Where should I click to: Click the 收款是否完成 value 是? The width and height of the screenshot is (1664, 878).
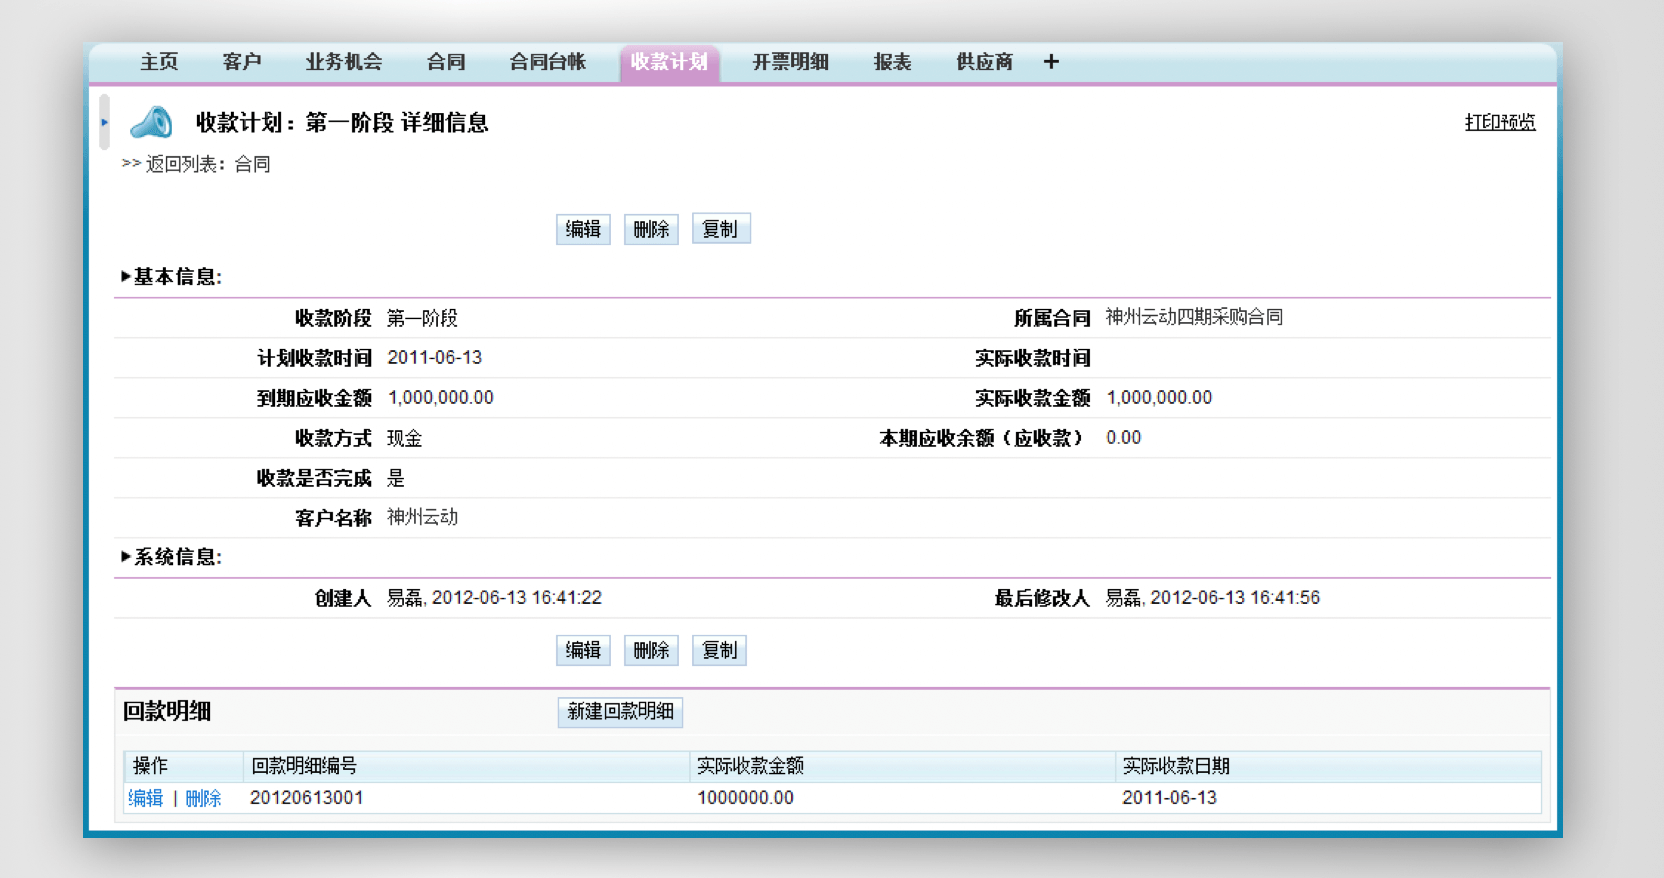(396, 478)
